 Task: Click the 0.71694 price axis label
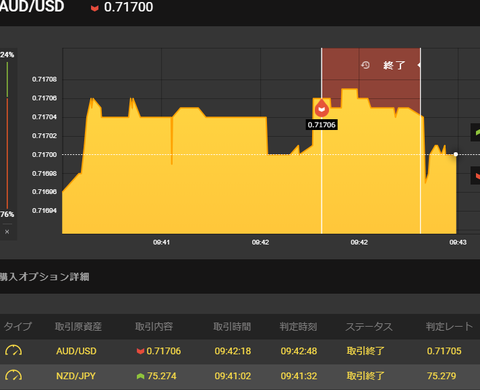click(x=44, y=211)
